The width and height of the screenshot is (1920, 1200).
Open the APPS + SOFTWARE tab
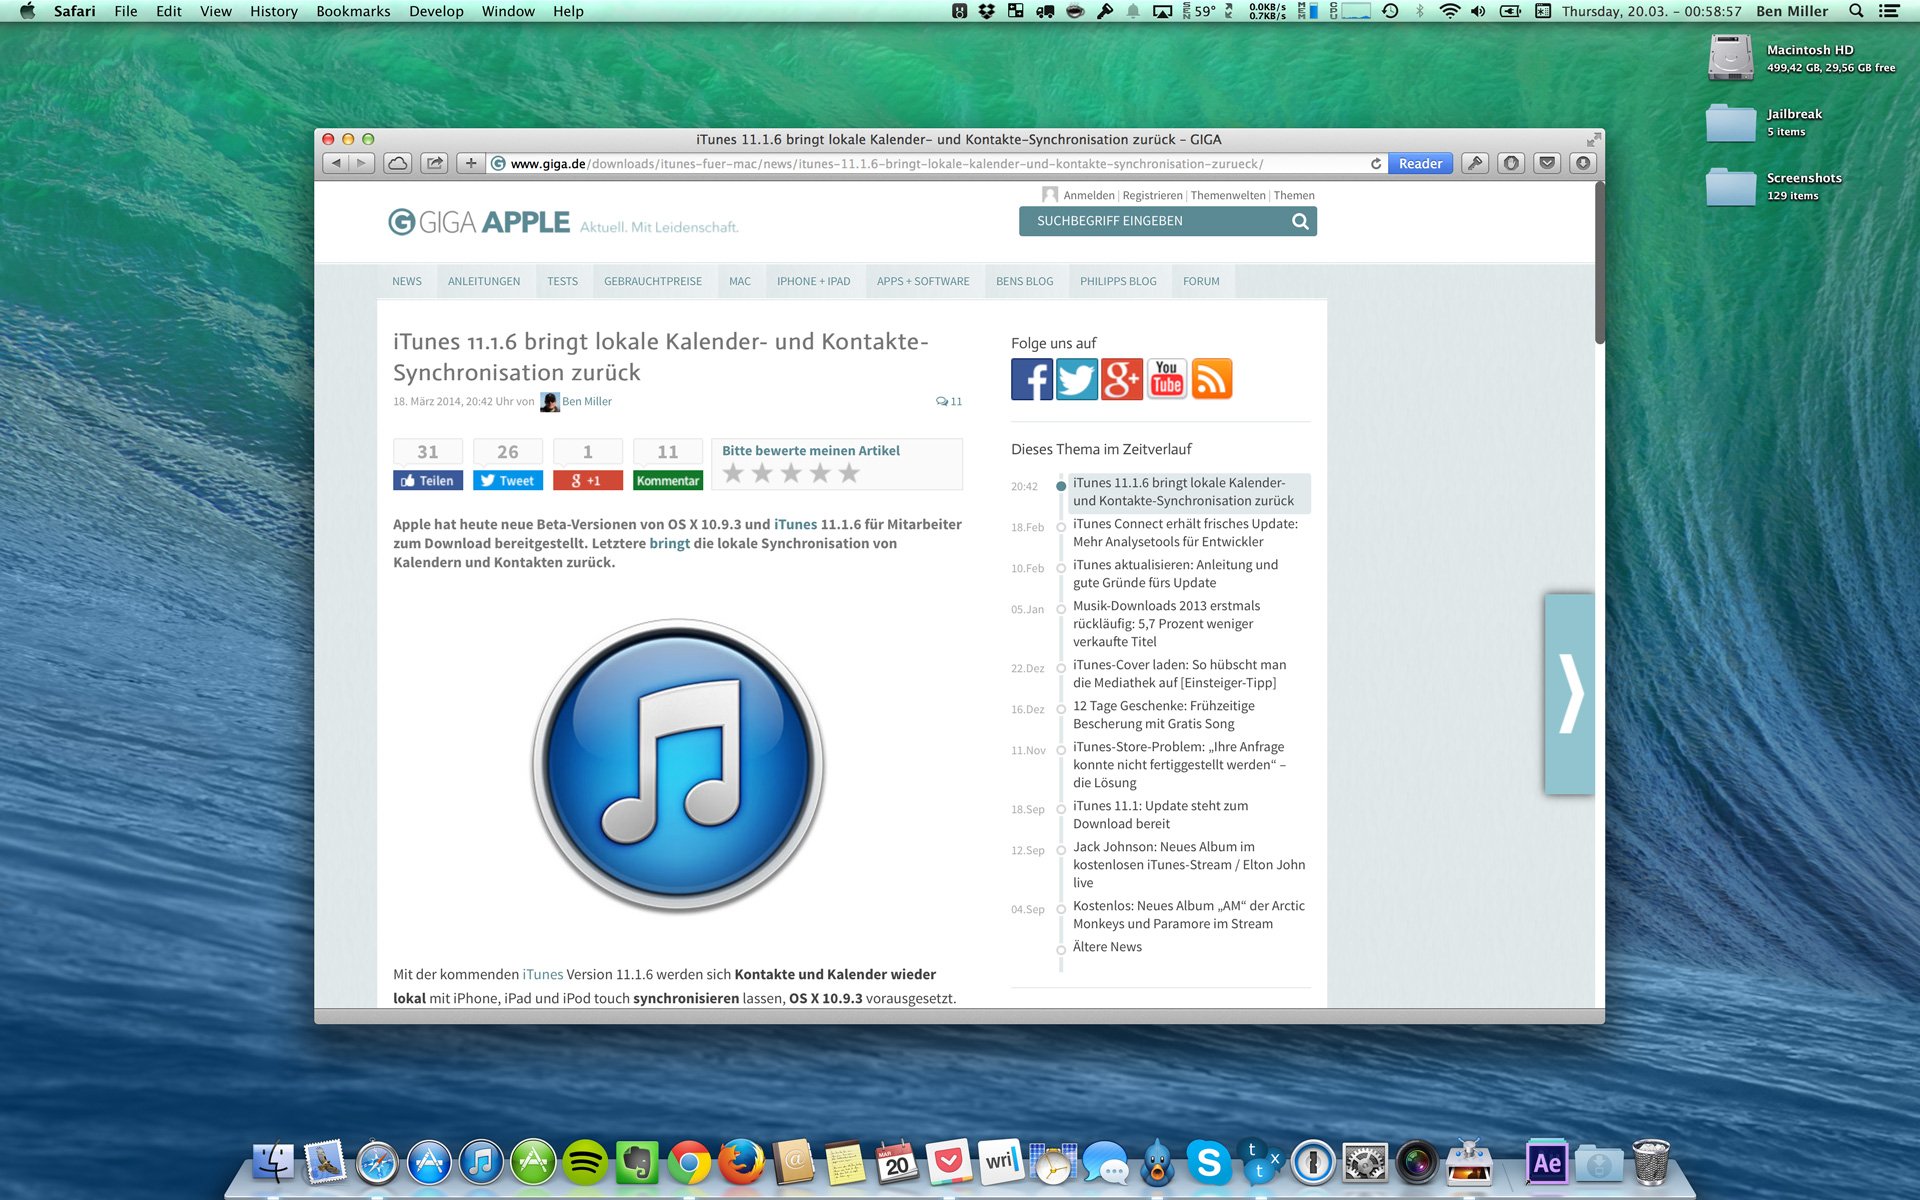tap(923, 281)
